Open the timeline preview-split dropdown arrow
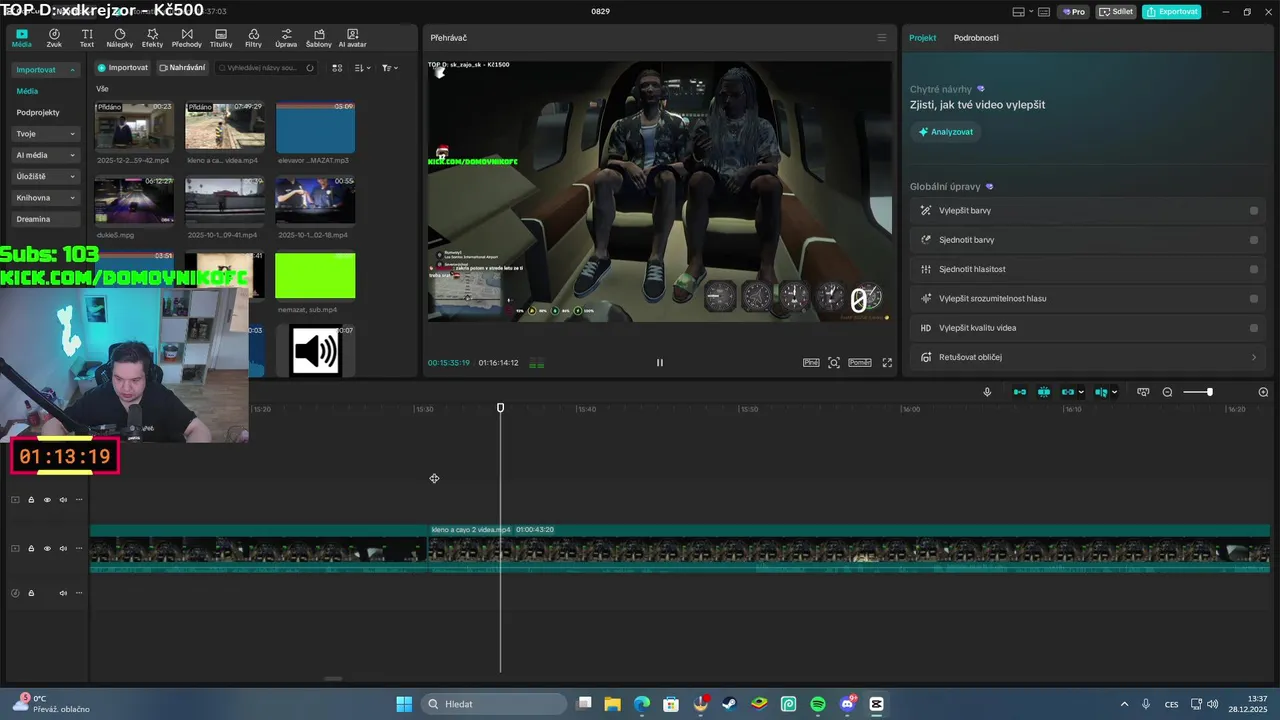The height and width of the screenshot is (720, 1280). (x=1114, y=392)
